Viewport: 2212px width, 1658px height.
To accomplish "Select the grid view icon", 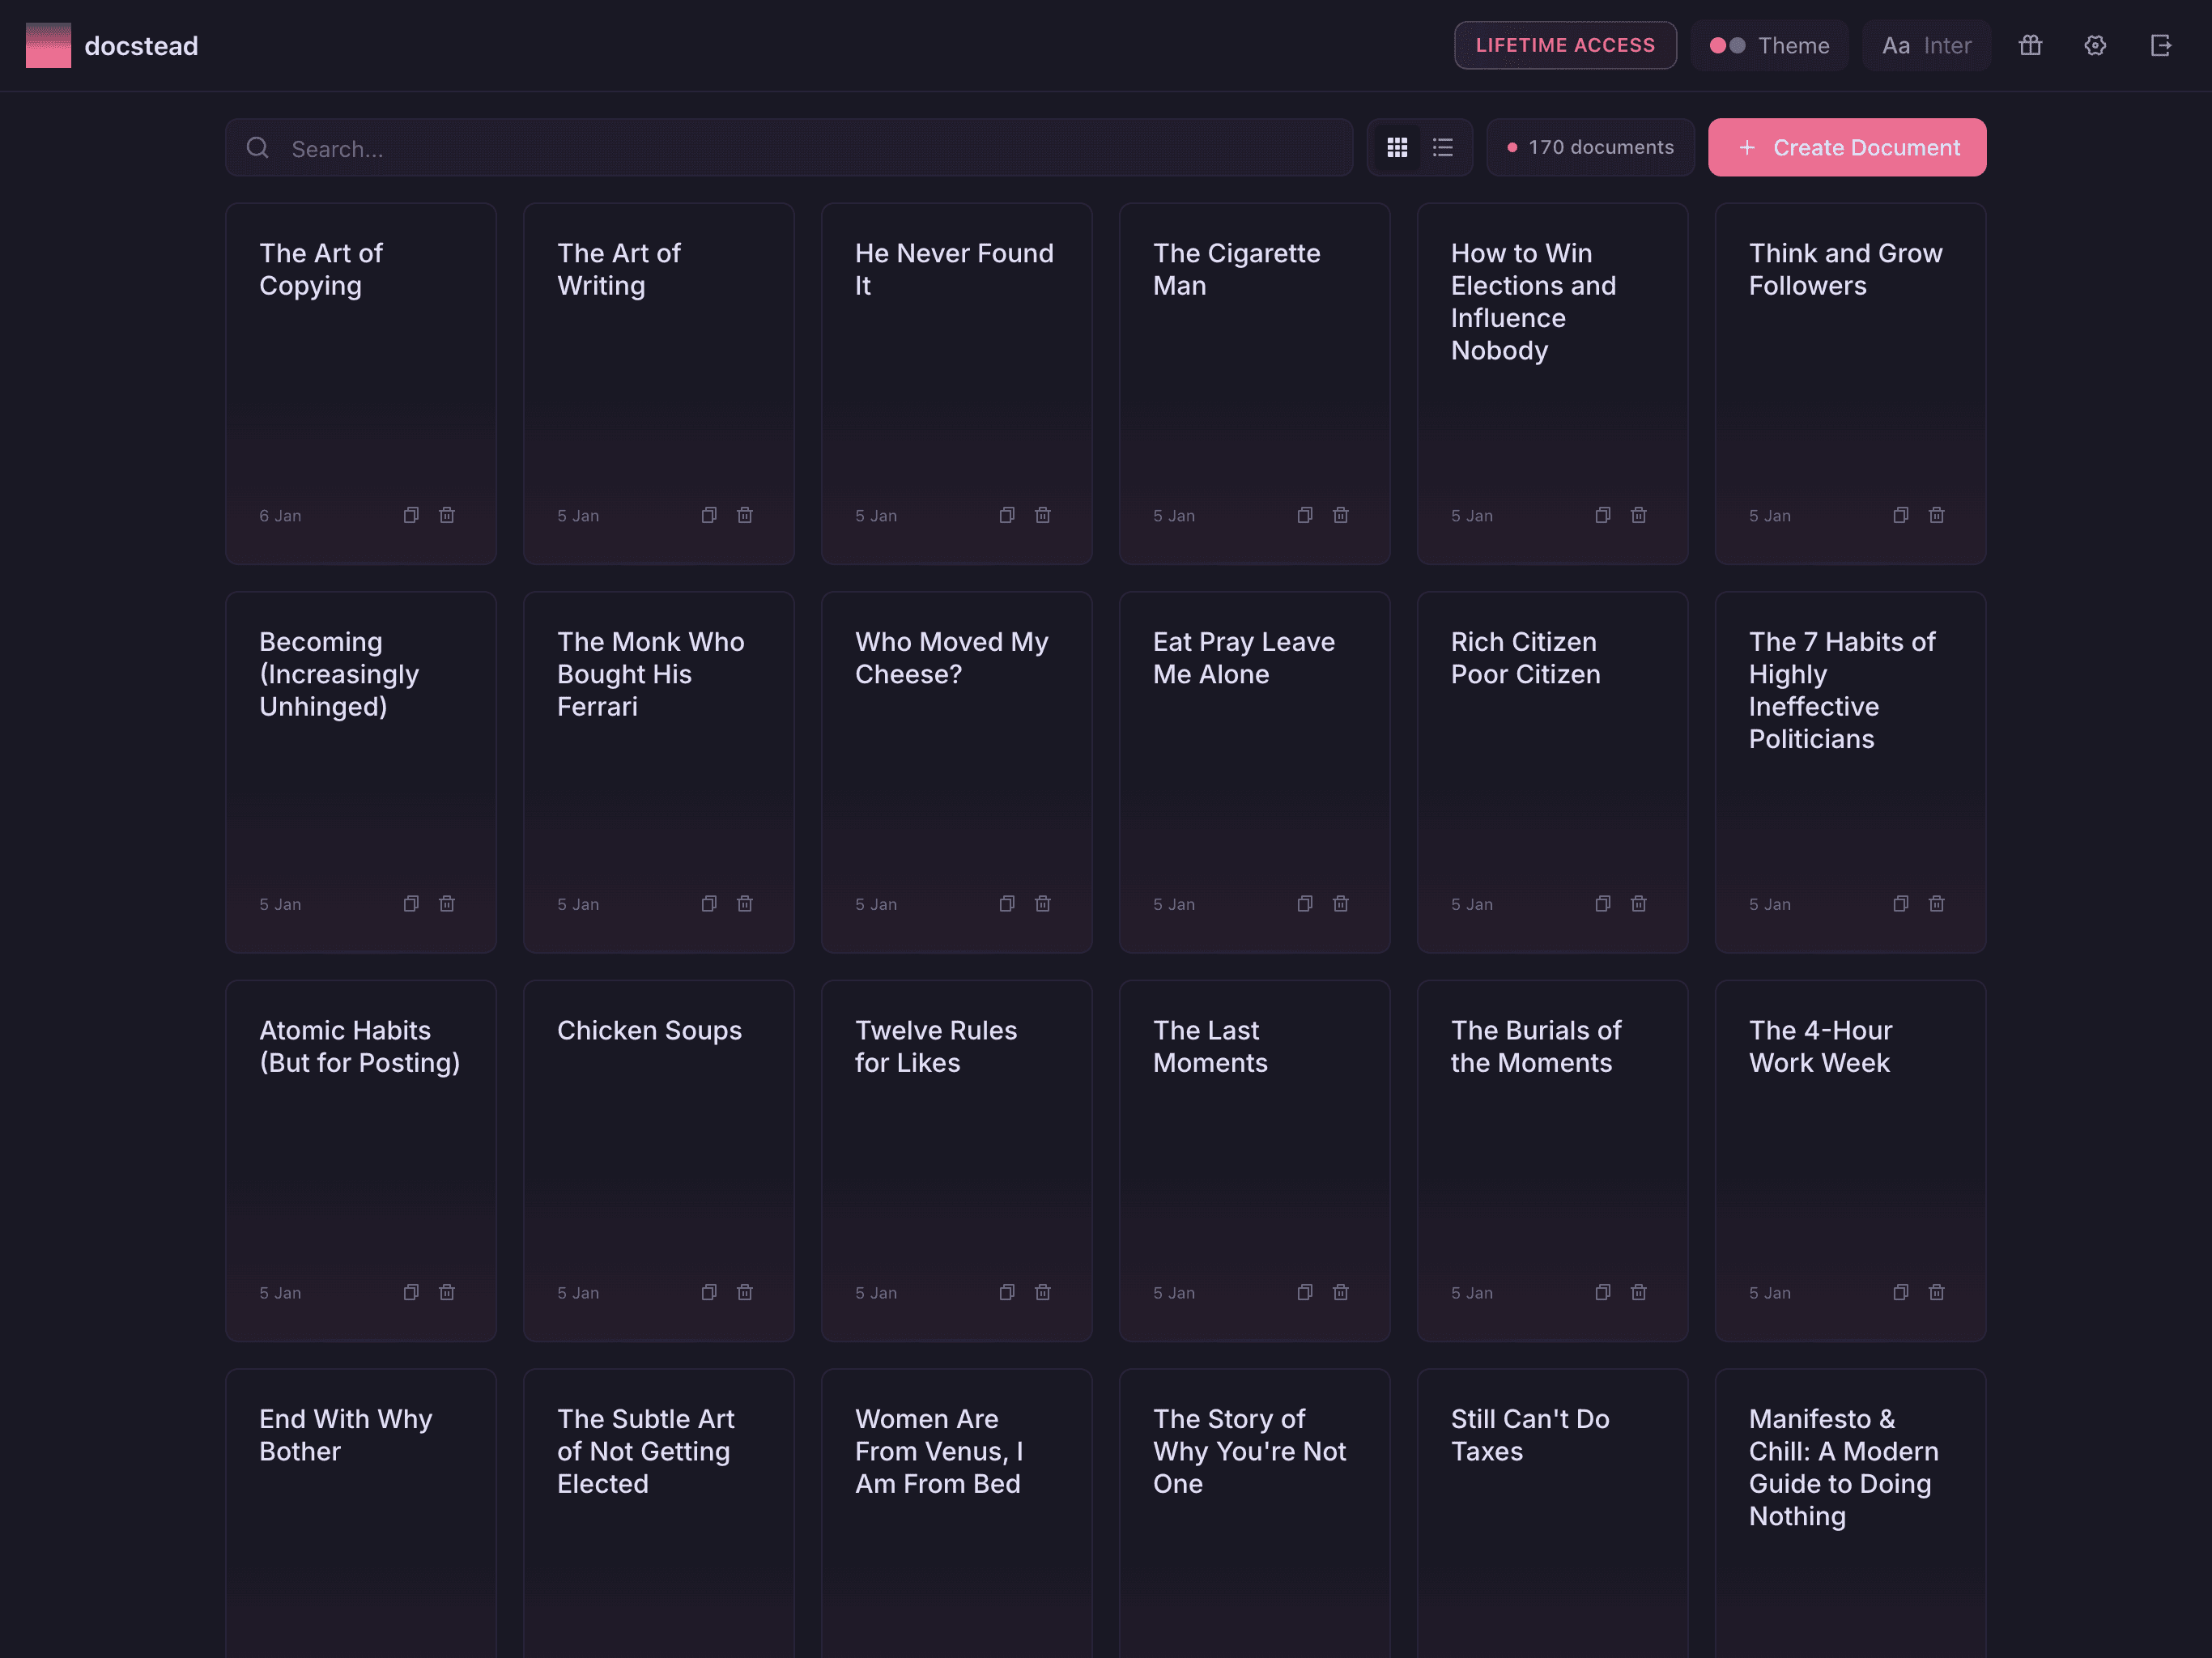I will coord(1398,147).
